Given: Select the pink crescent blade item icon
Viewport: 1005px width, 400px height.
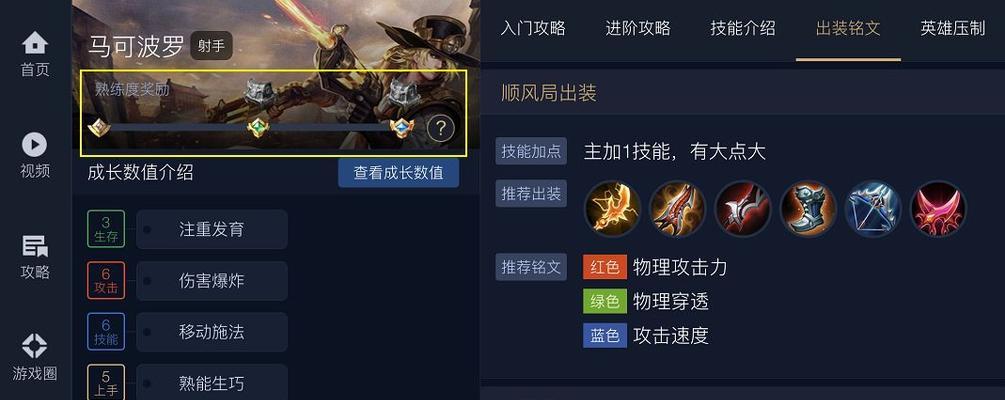Looking at the screenshot, I should (x=938, y=209).
